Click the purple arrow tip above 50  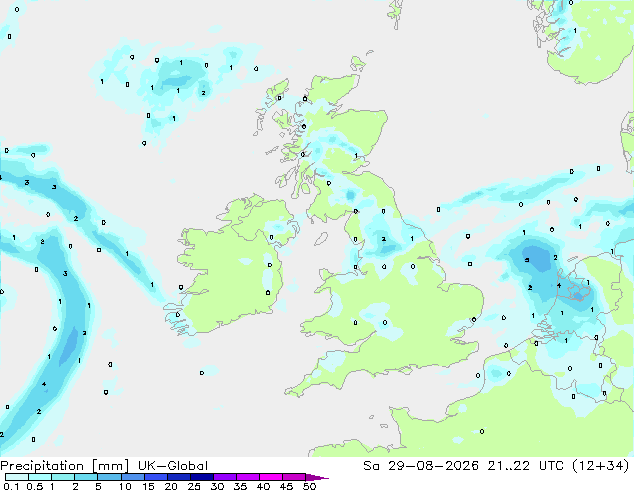coord(317,477)
